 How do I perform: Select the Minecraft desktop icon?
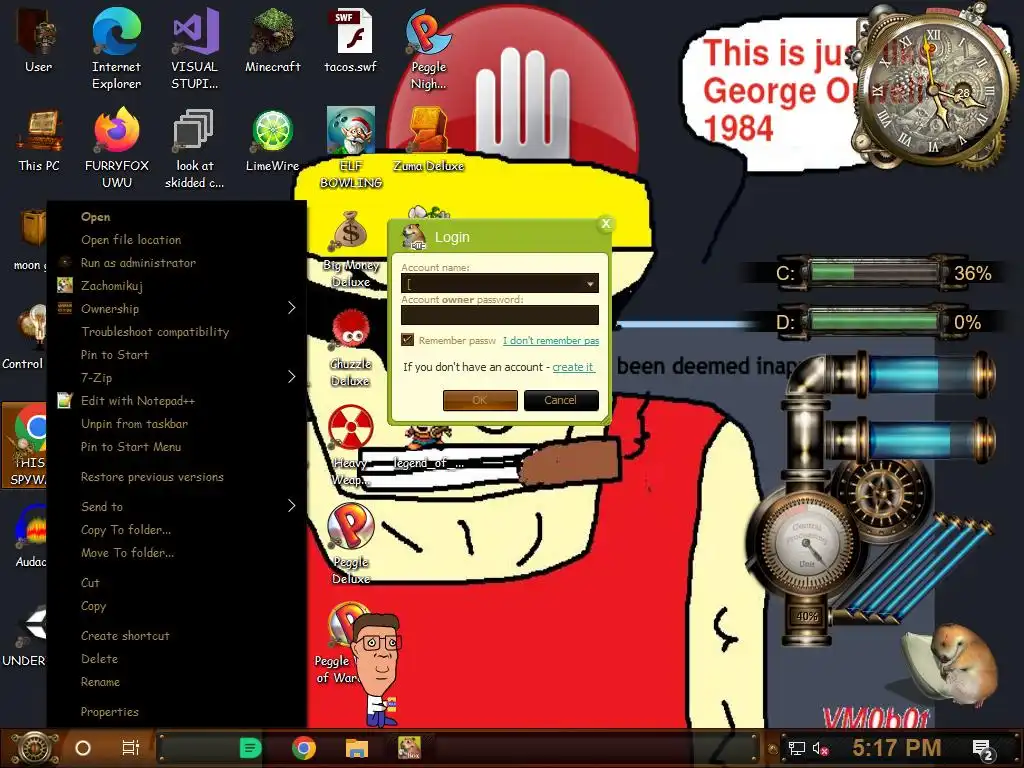coord(272,39)
